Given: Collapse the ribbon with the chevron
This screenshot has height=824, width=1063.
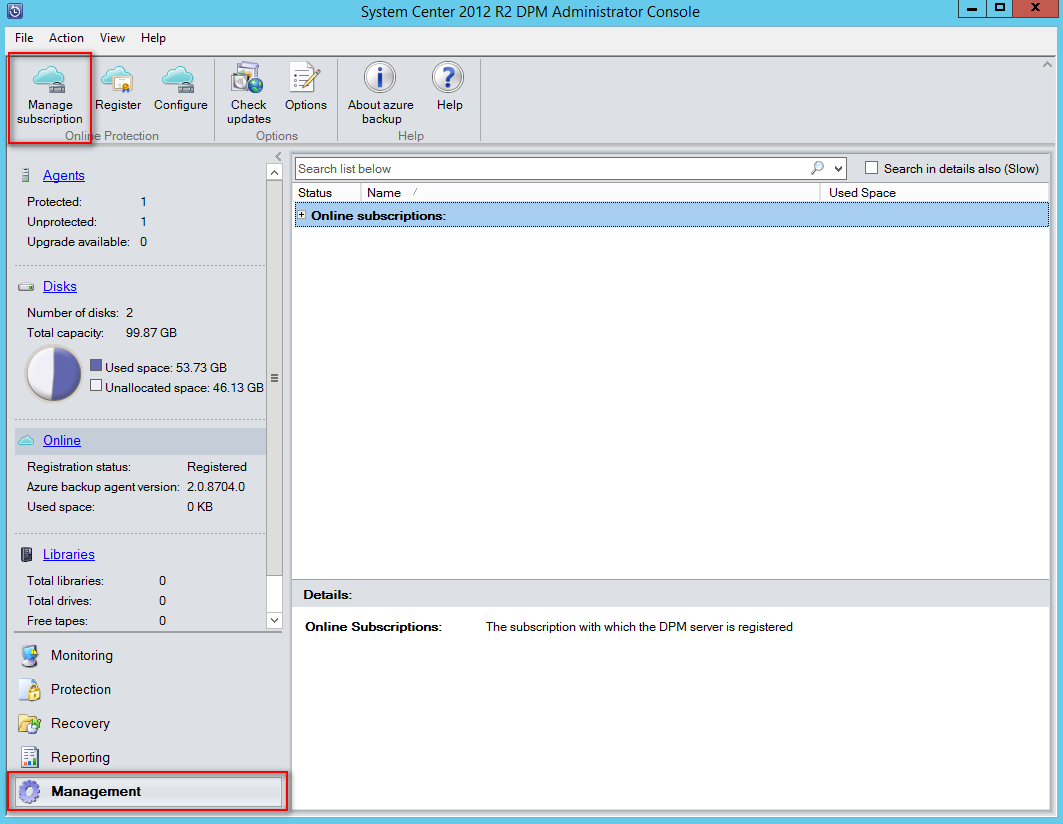Looking at the screenshot, I should coord(1047,65).
